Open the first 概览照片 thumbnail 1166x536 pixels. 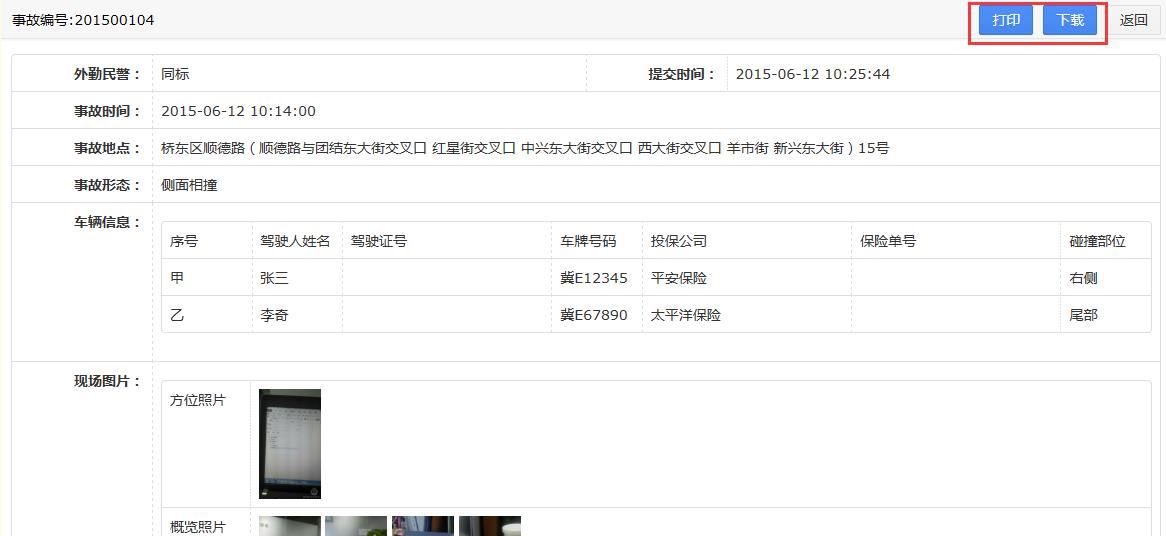tap(290, 526)
